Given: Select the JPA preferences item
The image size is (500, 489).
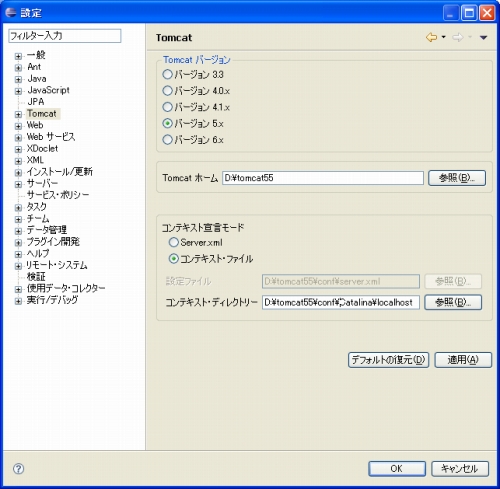Looking at the screenshot, I should point(36,102).
